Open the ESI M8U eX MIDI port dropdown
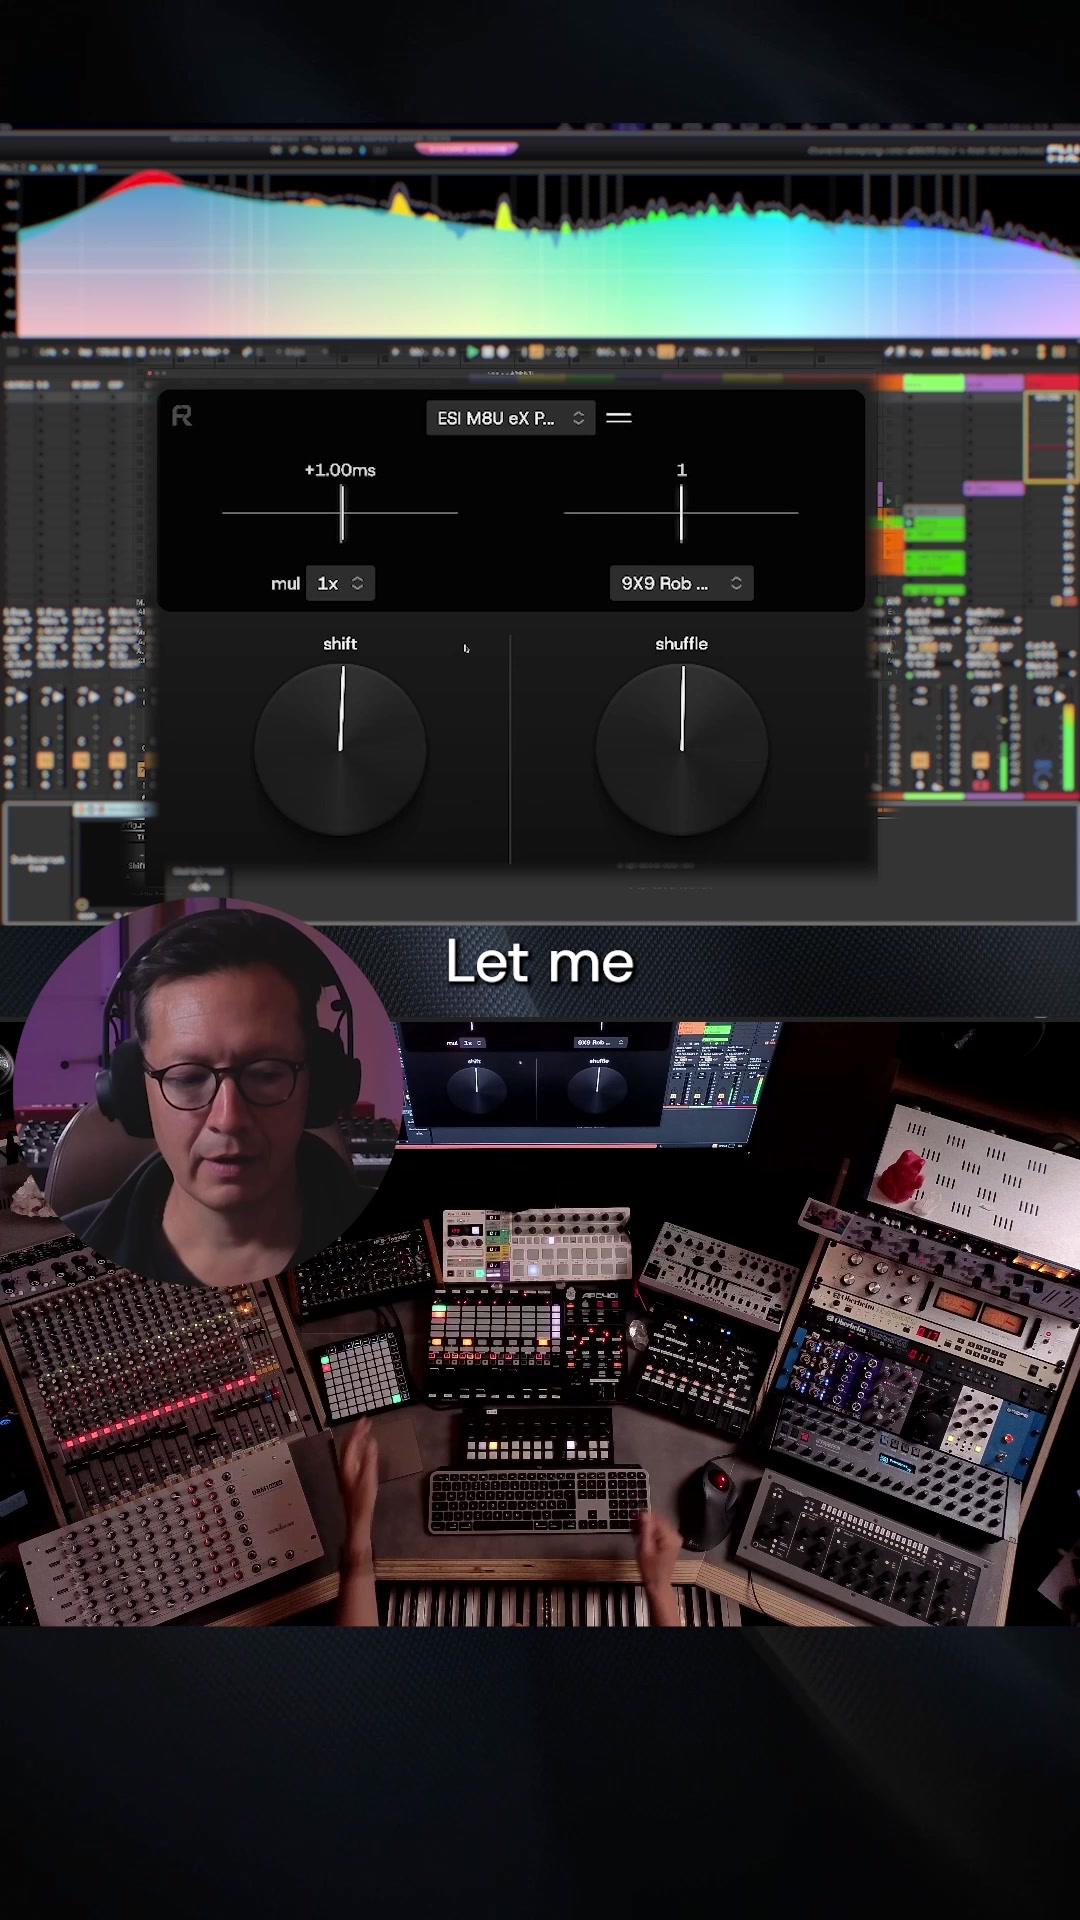Screen dimensions: 1080x1920 (510, 418)
